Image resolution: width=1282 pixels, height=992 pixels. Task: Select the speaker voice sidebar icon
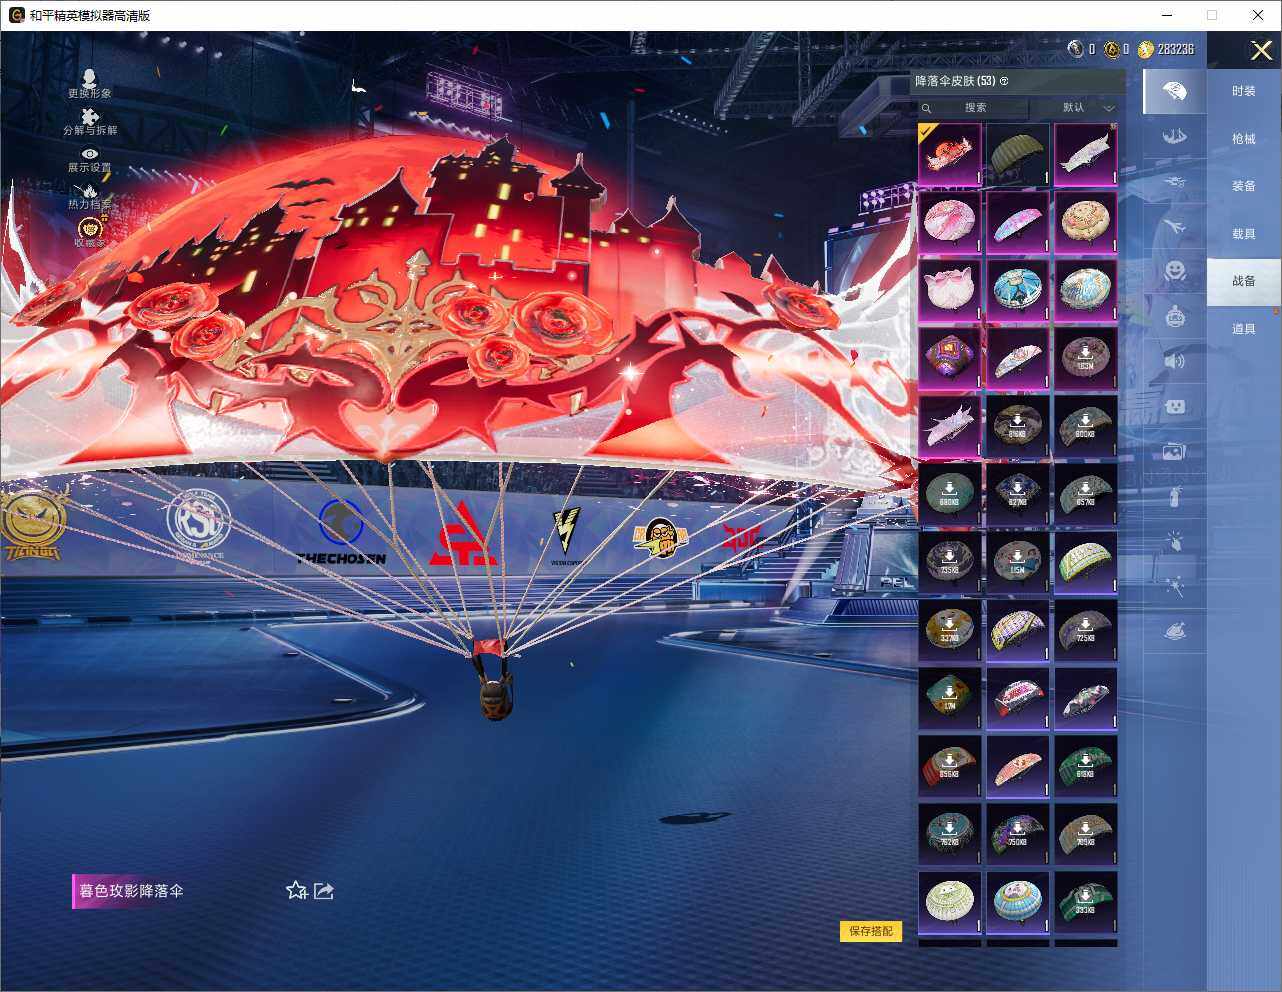coord(1175,361)
